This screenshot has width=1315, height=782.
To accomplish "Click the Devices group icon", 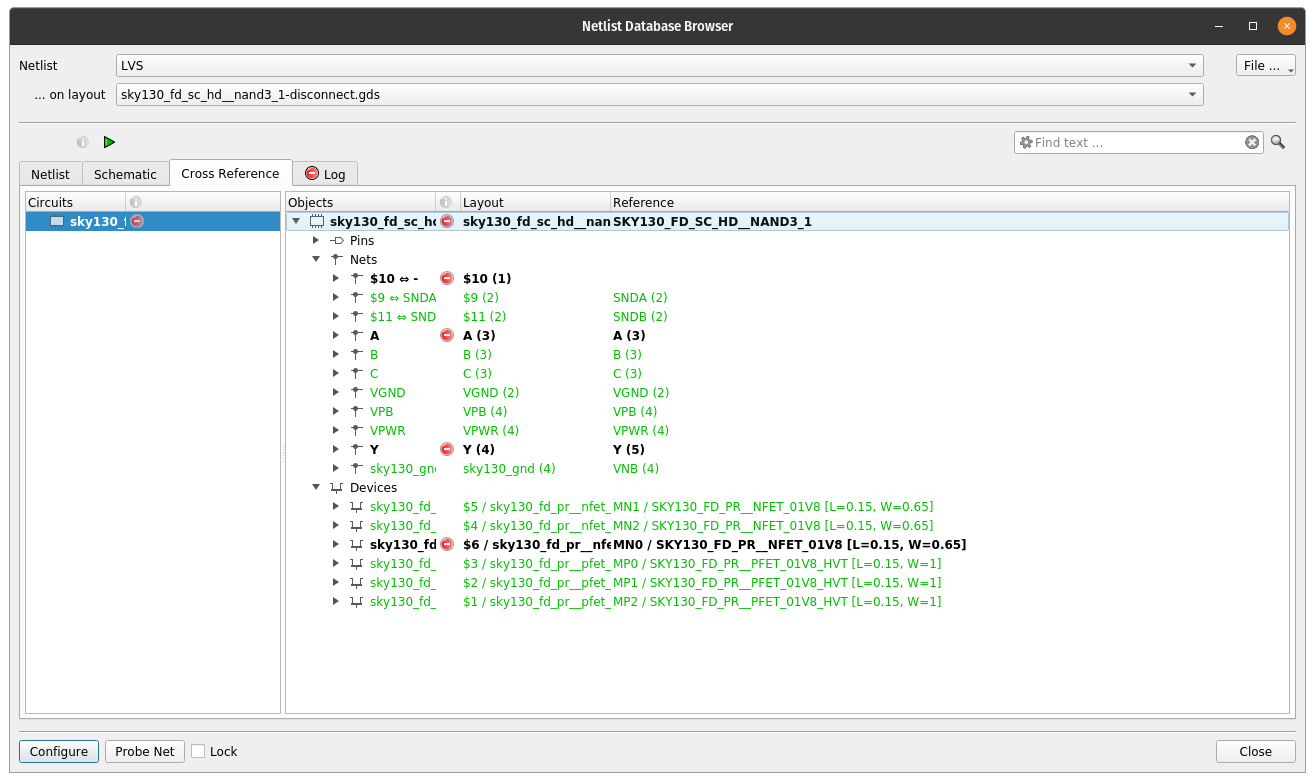I will (337, 487).
